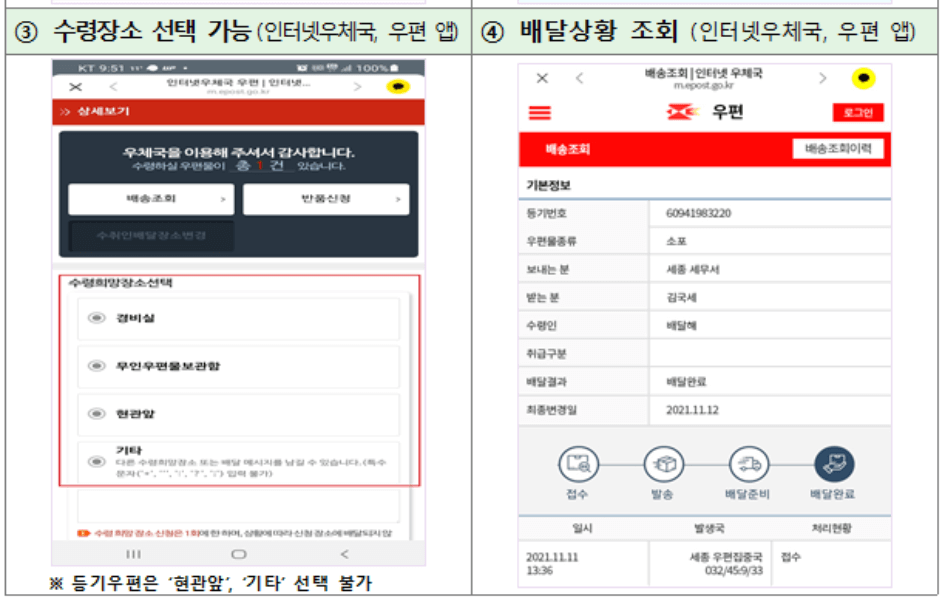Click the 수령희망장소선택 heading text
This screenshot has width=946, height=603.
click(x=121, y=282)
